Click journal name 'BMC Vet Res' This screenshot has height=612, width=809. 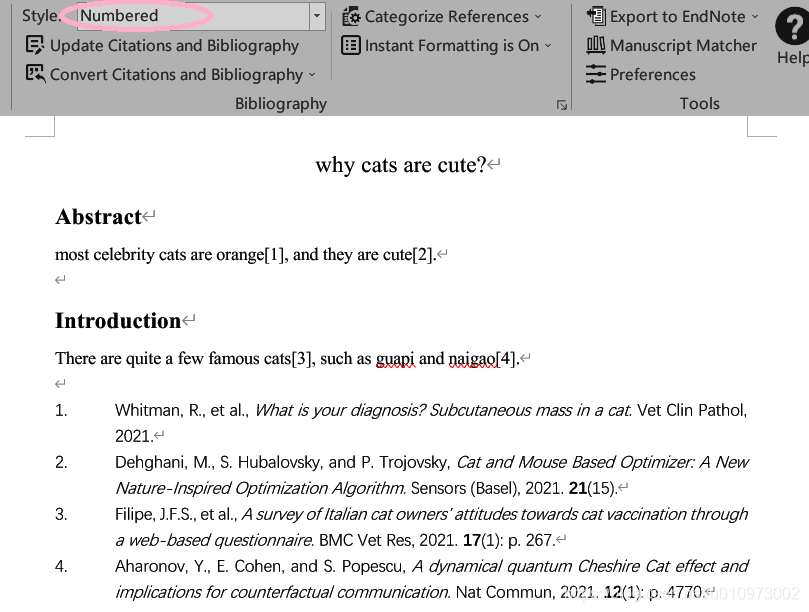click(366, 540)
